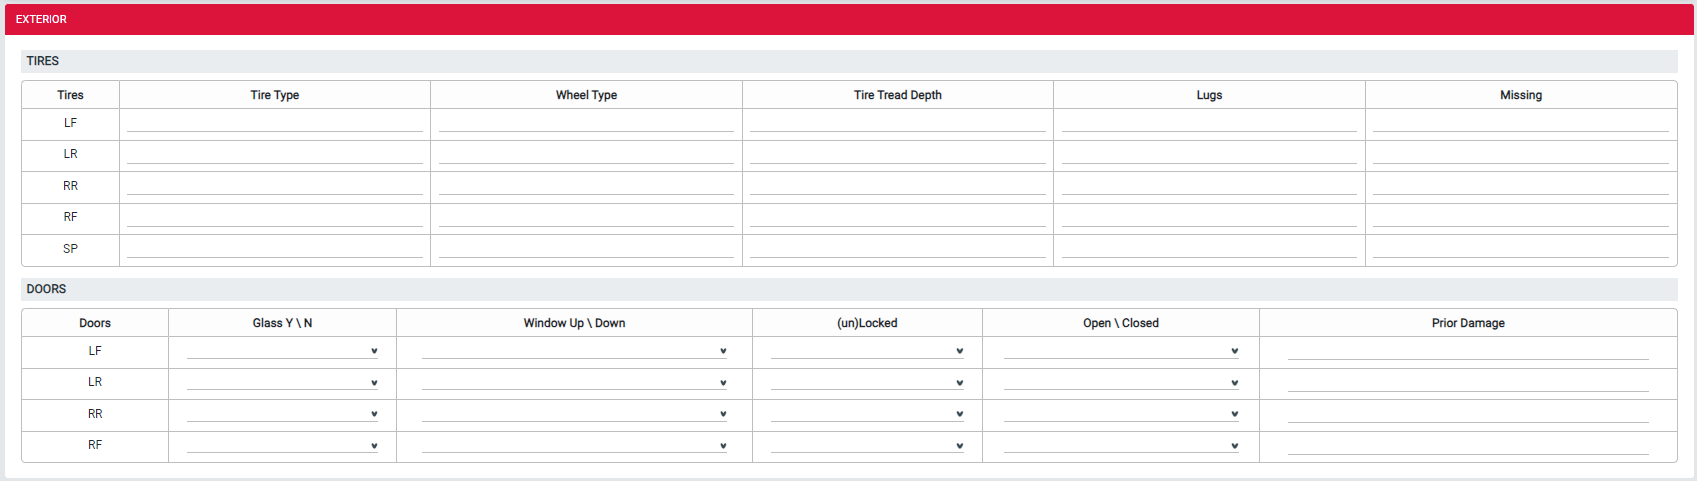Click the Prior Damage field for RF door
1697x481 pixels.
click(1468, 445)
